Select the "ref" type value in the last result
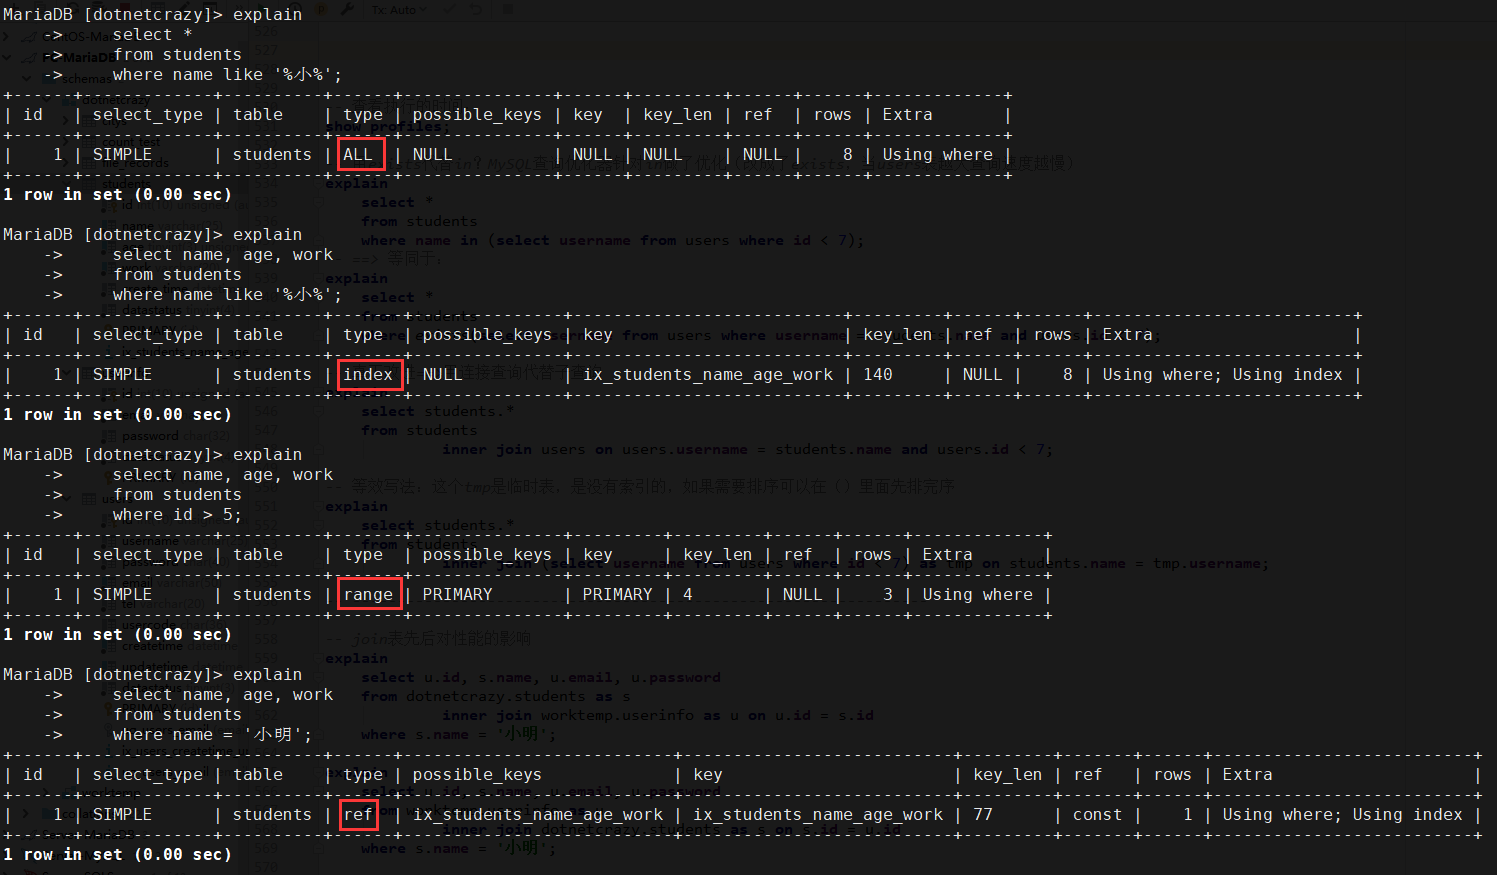This screenshot has width=1497, height=875. pyautogui.click(x=358, y=815)
